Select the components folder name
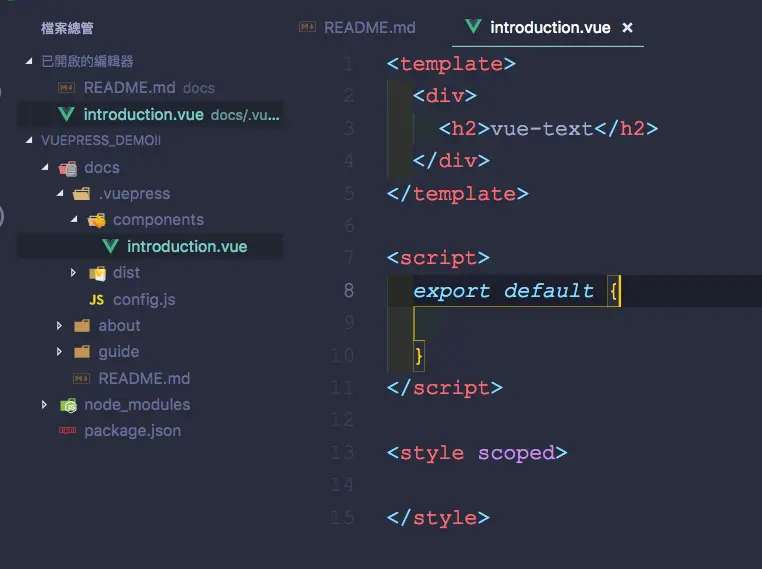The height and width of the screenshot is (569, 762). pos(158,220)
